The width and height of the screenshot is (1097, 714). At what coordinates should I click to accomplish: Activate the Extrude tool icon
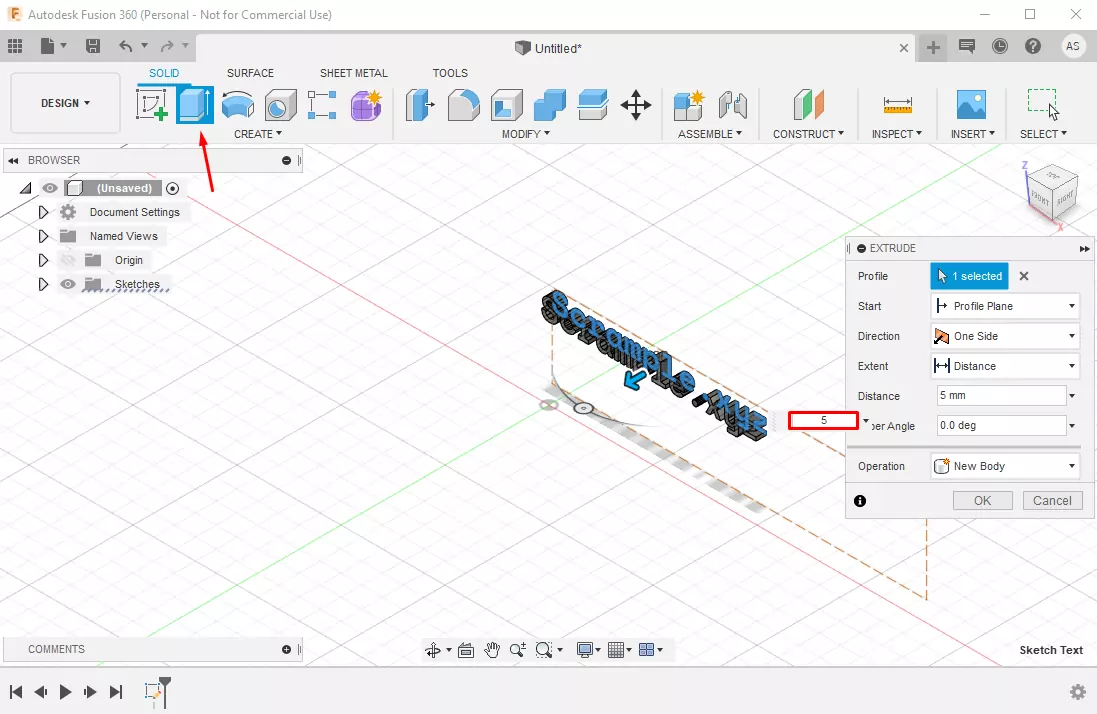click(194, 105)
